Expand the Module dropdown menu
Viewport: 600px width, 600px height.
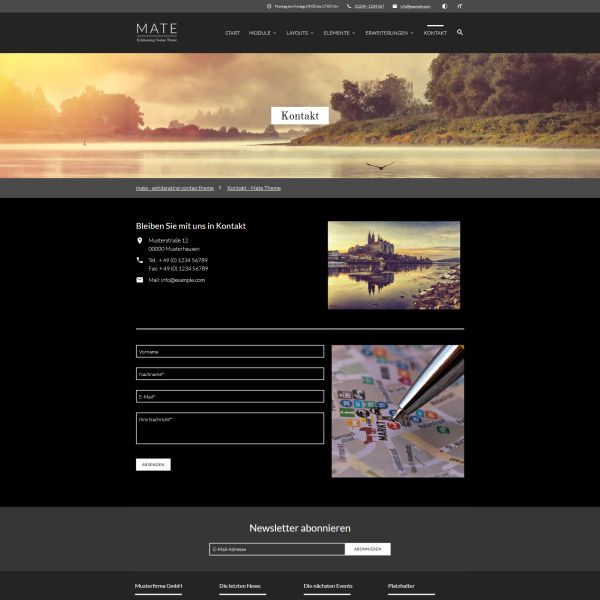coord(261,33)
